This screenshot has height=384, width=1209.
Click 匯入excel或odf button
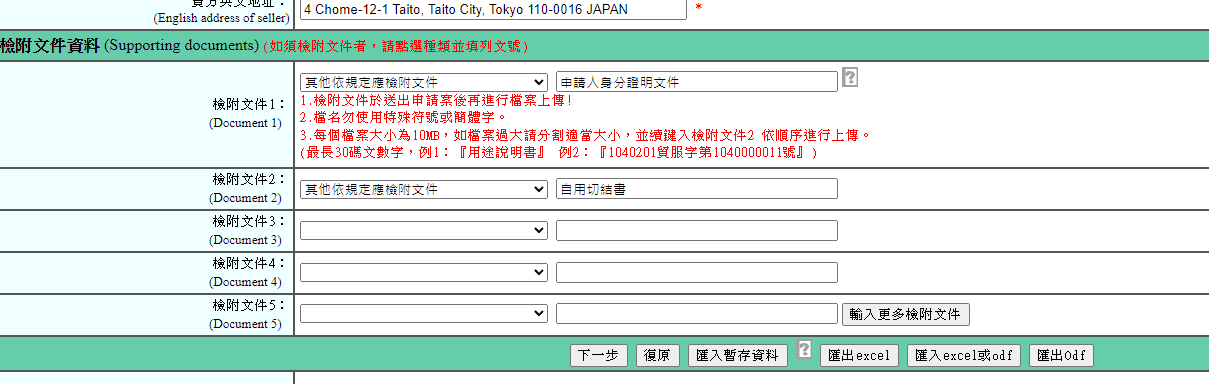click(x=964, y=355)
